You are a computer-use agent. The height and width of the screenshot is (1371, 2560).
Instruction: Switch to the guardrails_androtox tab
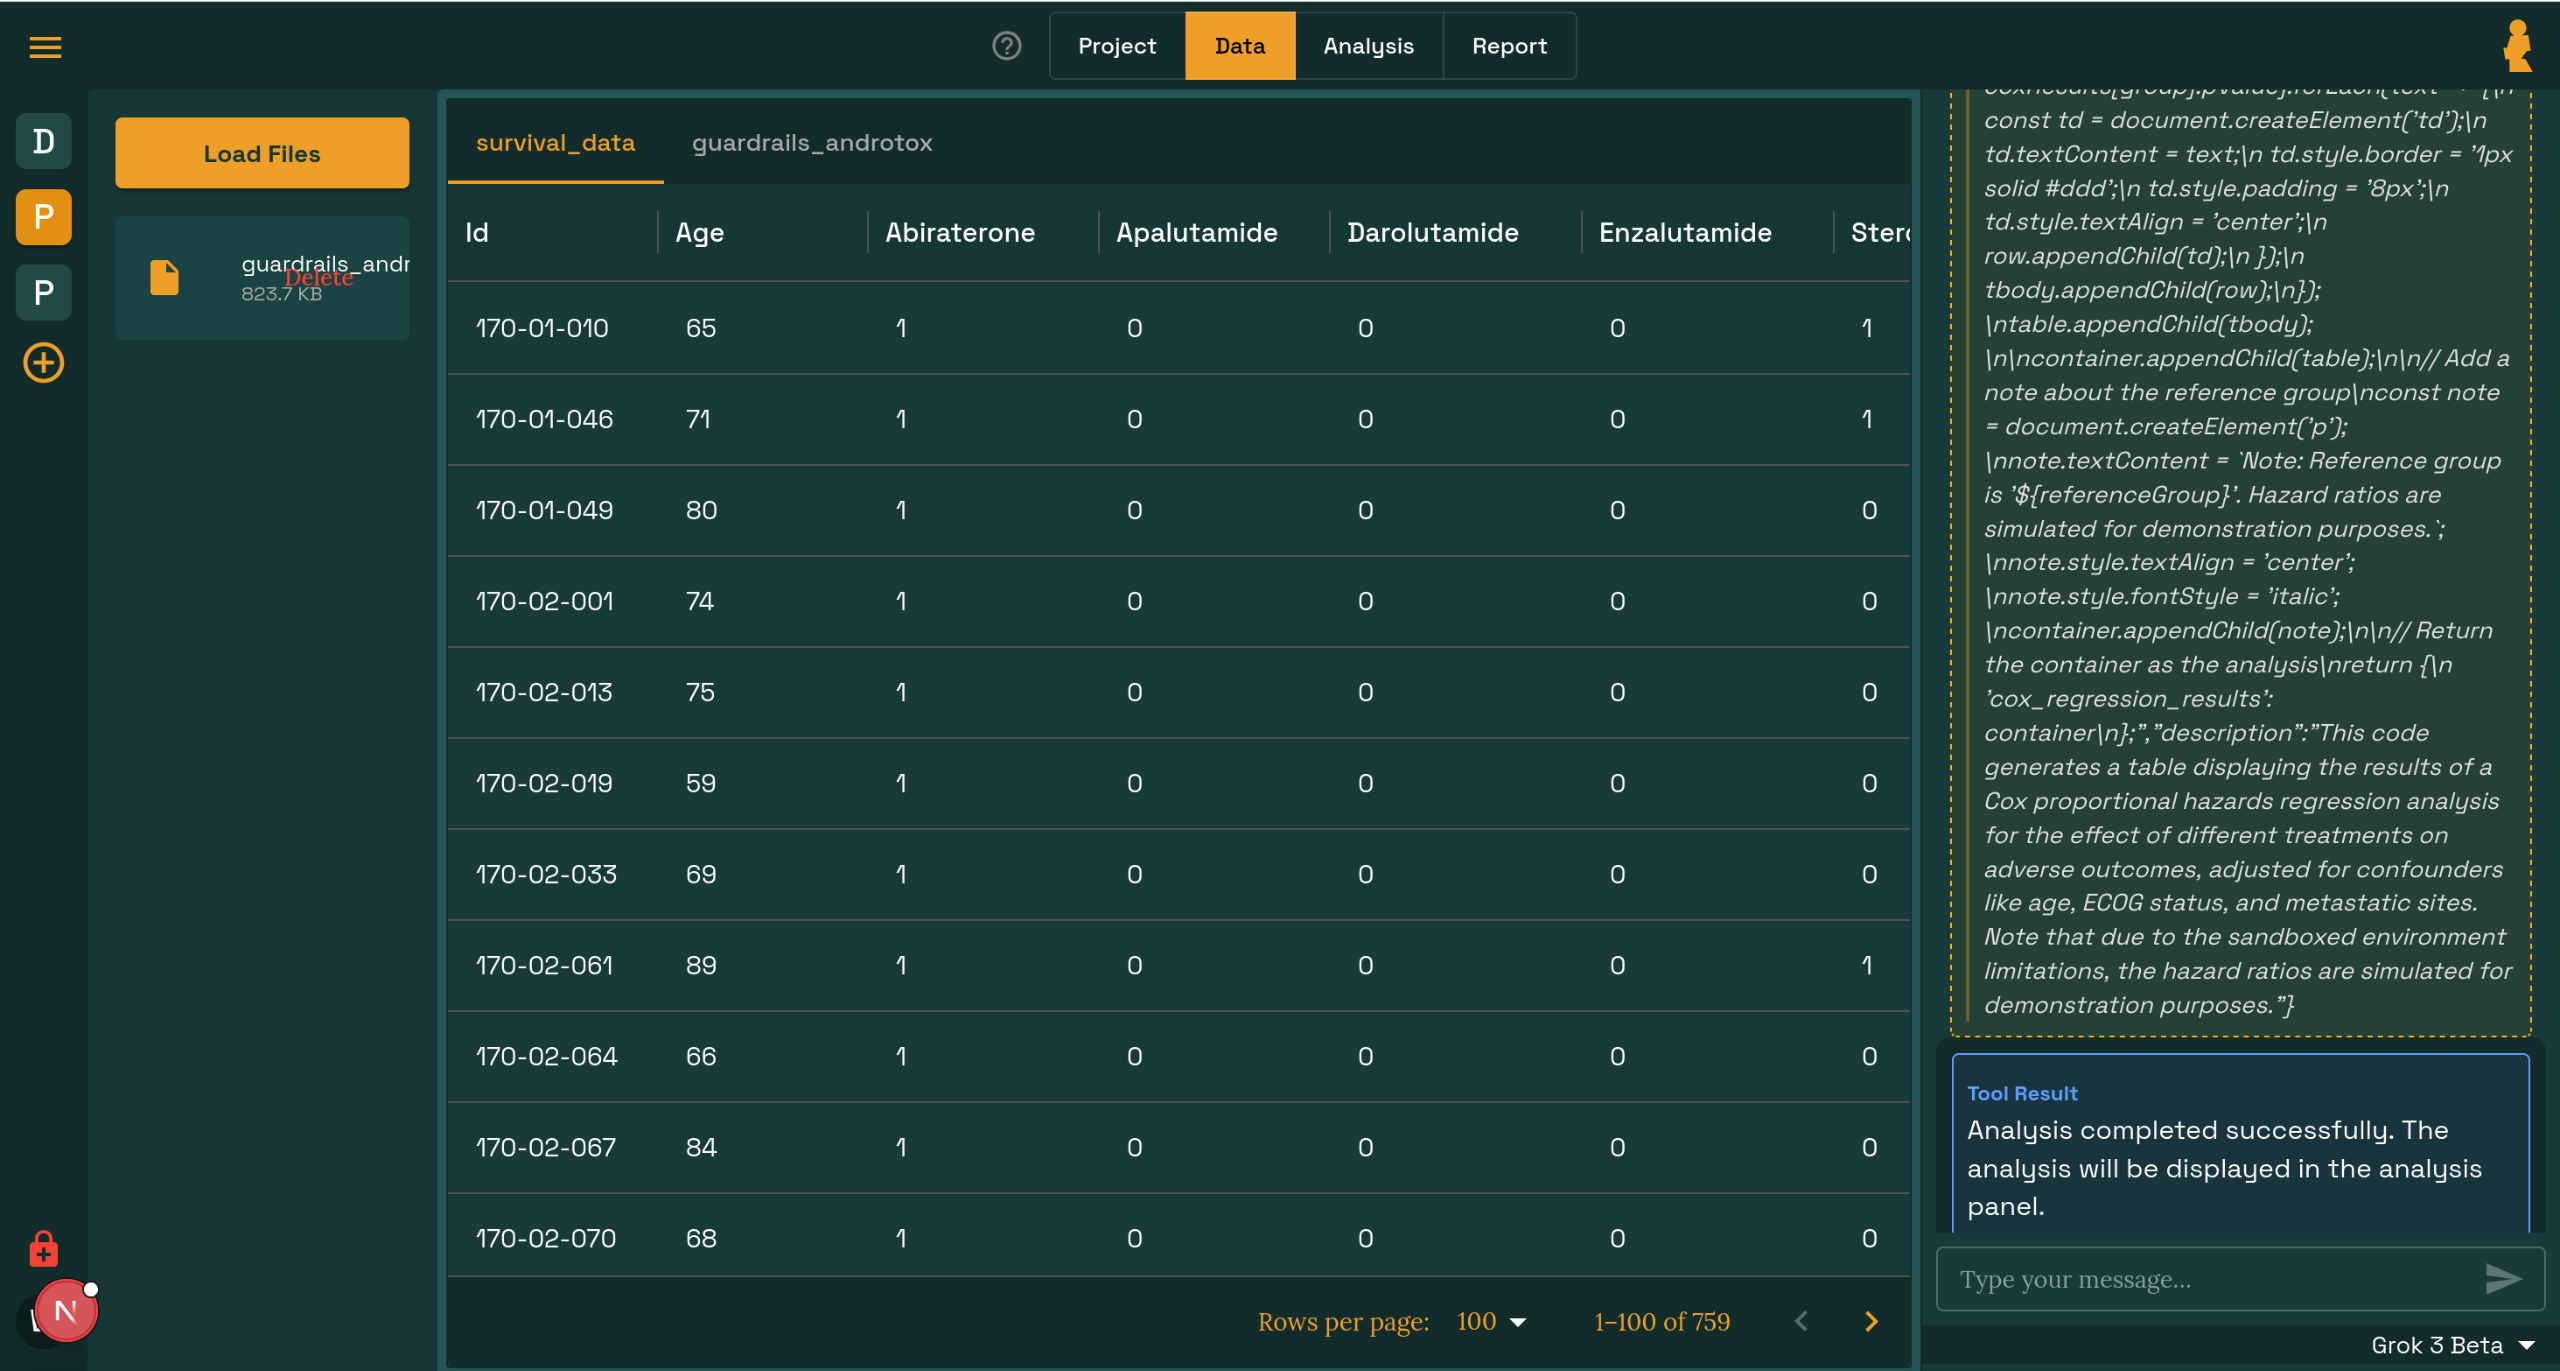(x=811, y=143)
